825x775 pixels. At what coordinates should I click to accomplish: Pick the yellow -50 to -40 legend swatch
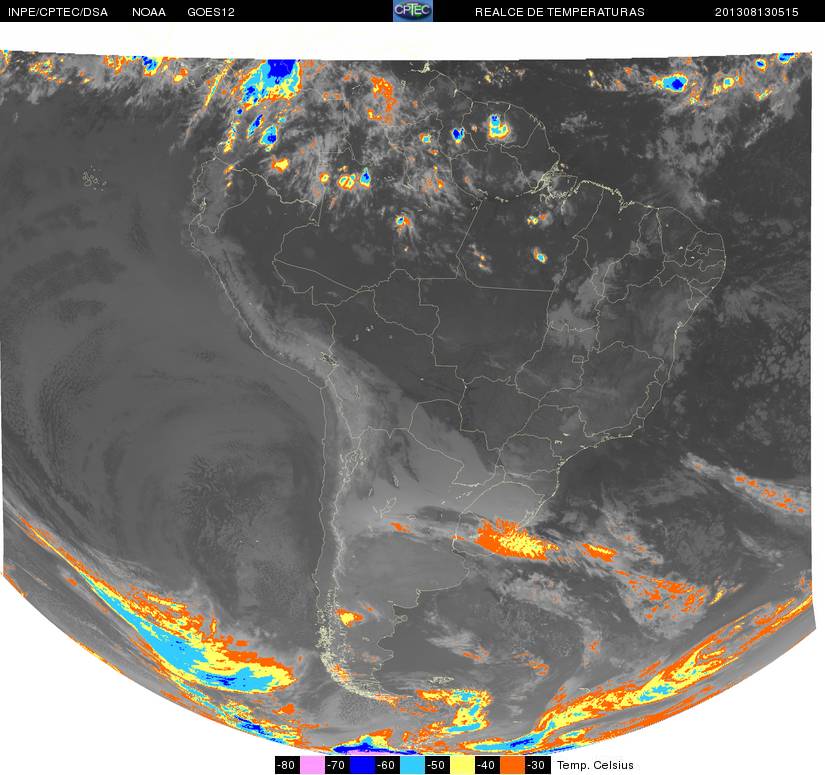pos(462,765)
